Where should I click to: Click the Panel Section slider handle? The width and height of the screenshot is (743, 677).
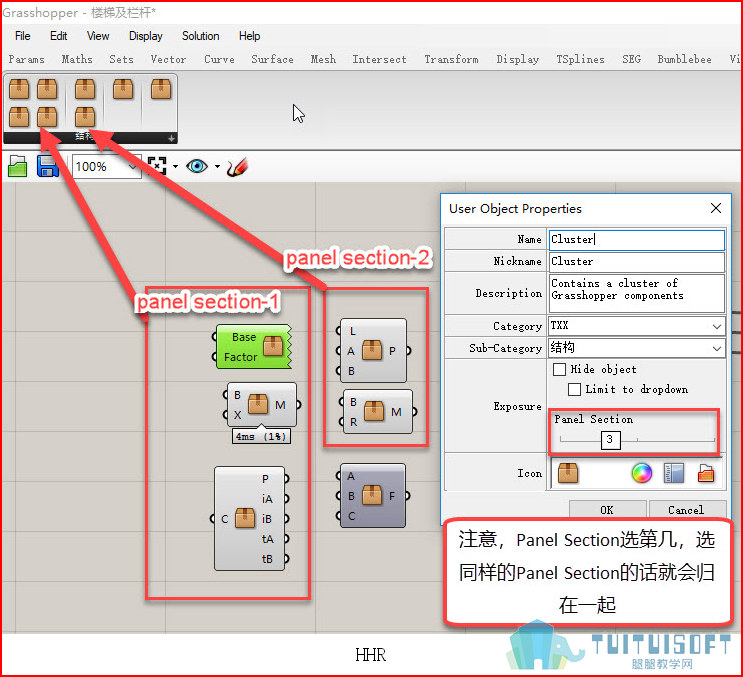[x=610, y=440]
